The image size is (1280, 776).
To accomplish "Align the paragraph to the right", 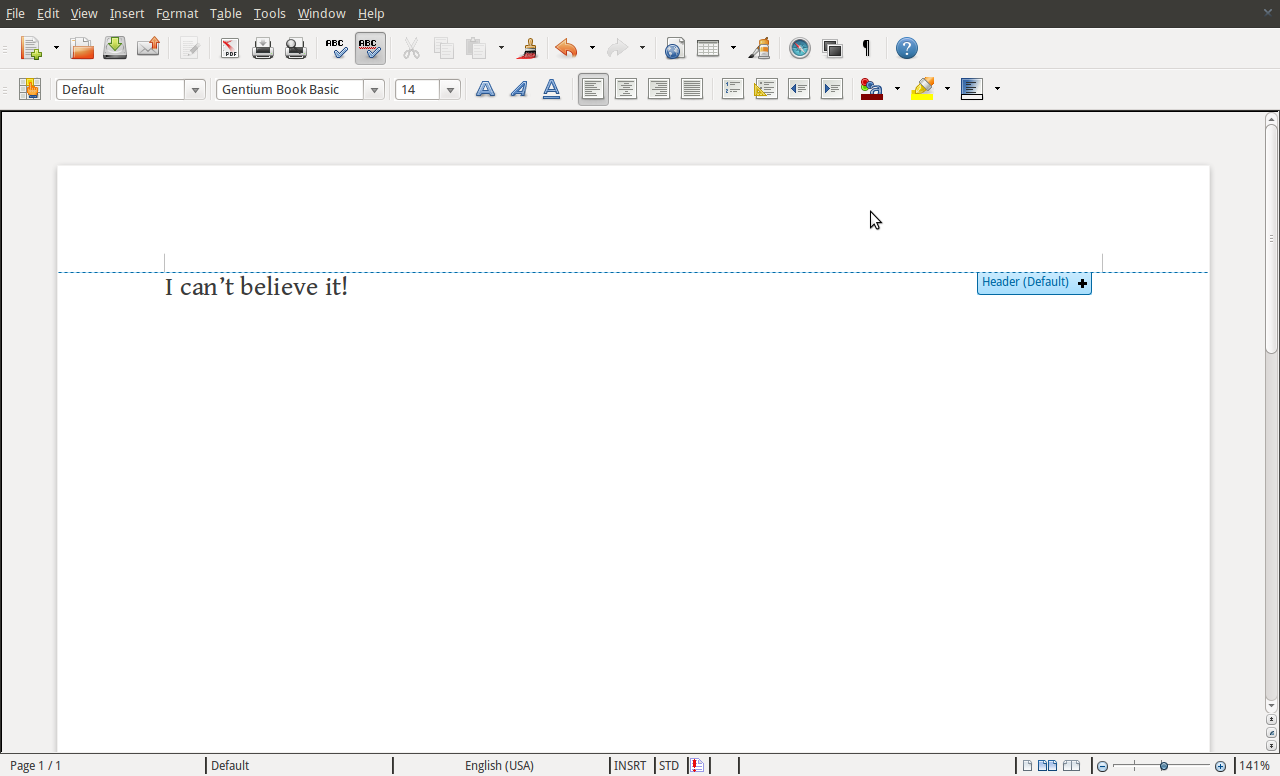I will tap(659, 89).
